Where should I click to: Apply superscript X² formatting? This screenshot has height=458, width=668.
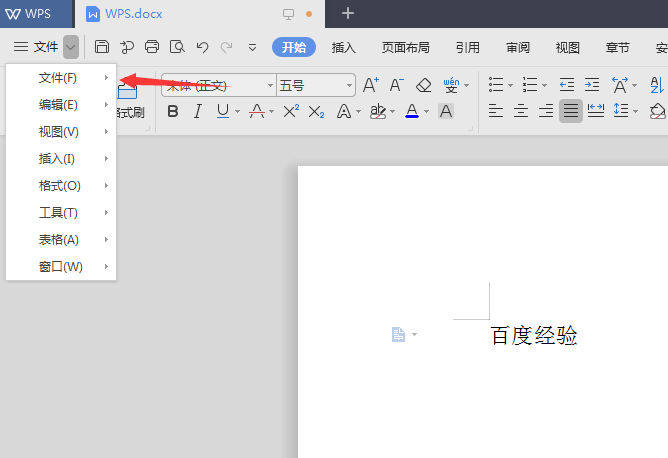(291, 112)
